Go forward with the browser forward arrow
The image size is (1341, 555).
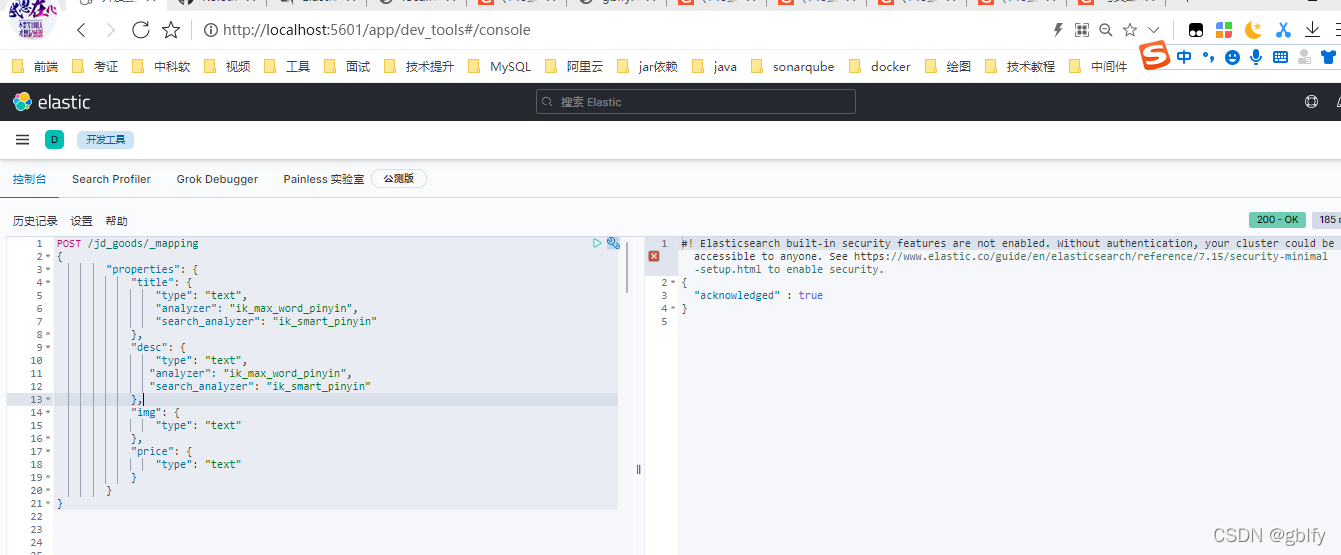pyautogui.click(x=111, y=30)
